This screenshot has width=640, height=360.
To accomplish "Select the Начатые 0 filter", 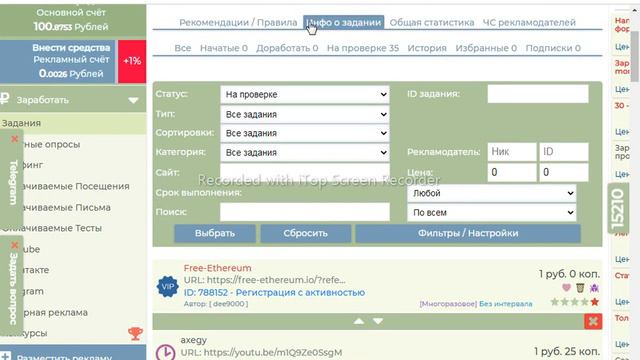I will click(x=224, y=48).
